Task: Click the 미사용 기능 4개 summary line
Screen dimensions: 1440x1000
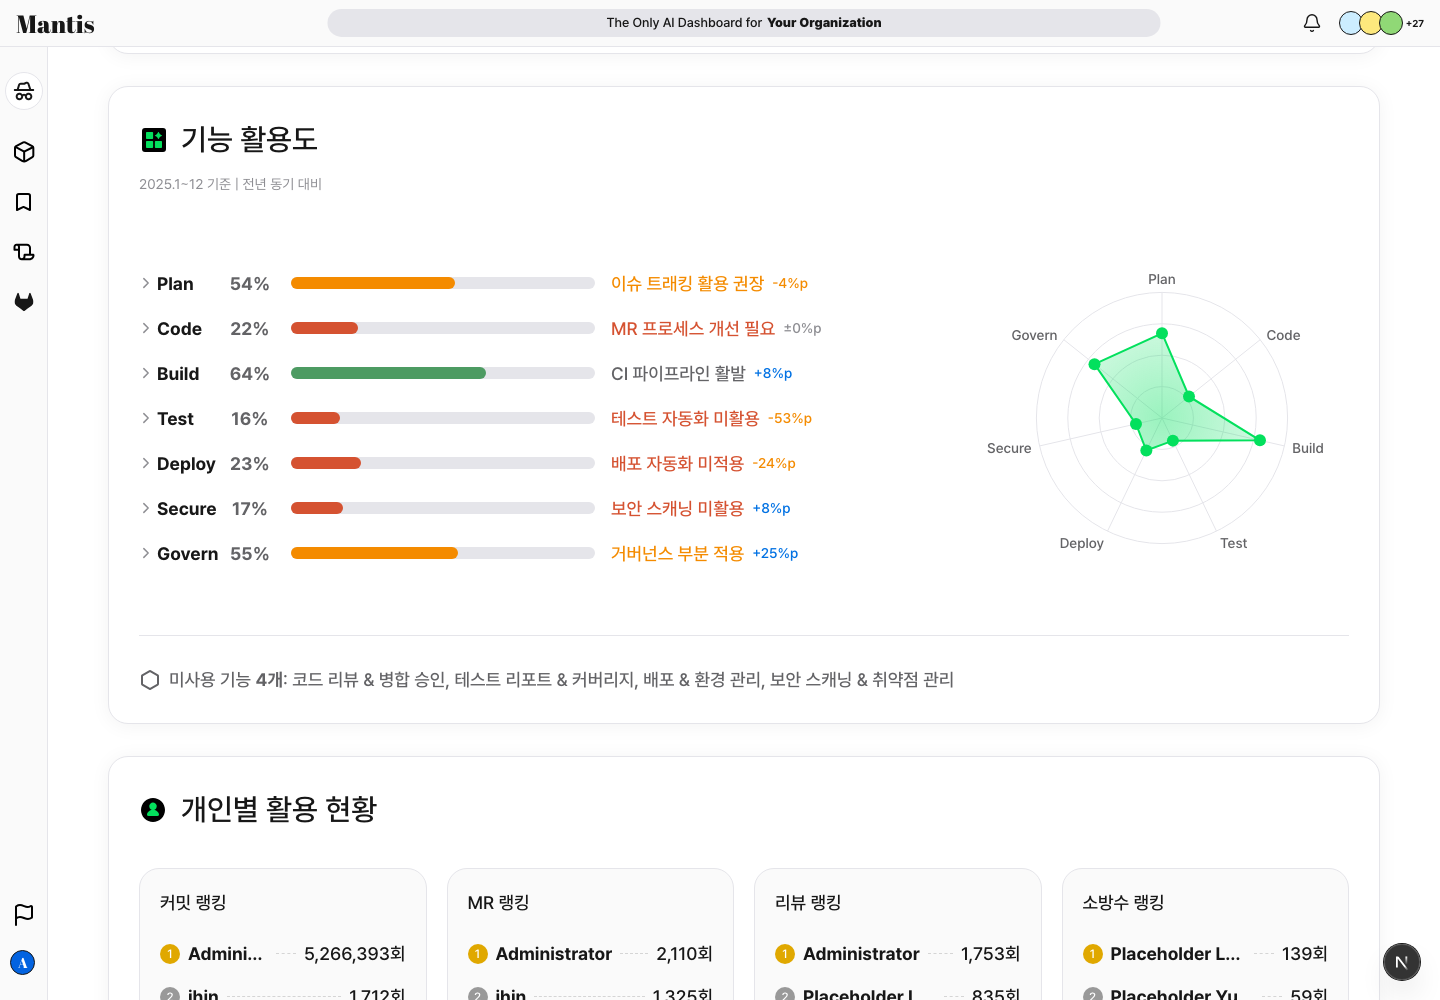Action: 561,680
